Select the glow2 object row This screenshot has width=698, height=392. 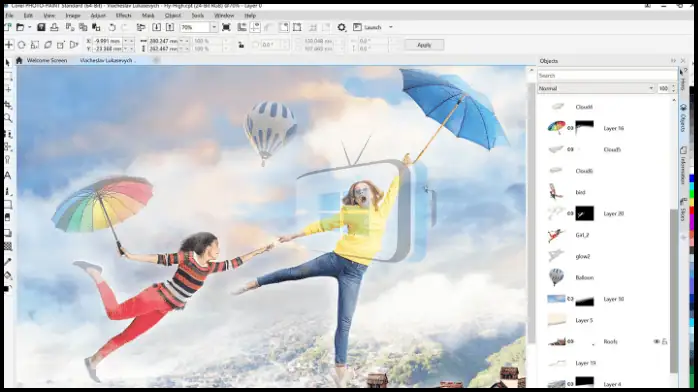pyautogui.click(x=605, y=256)
